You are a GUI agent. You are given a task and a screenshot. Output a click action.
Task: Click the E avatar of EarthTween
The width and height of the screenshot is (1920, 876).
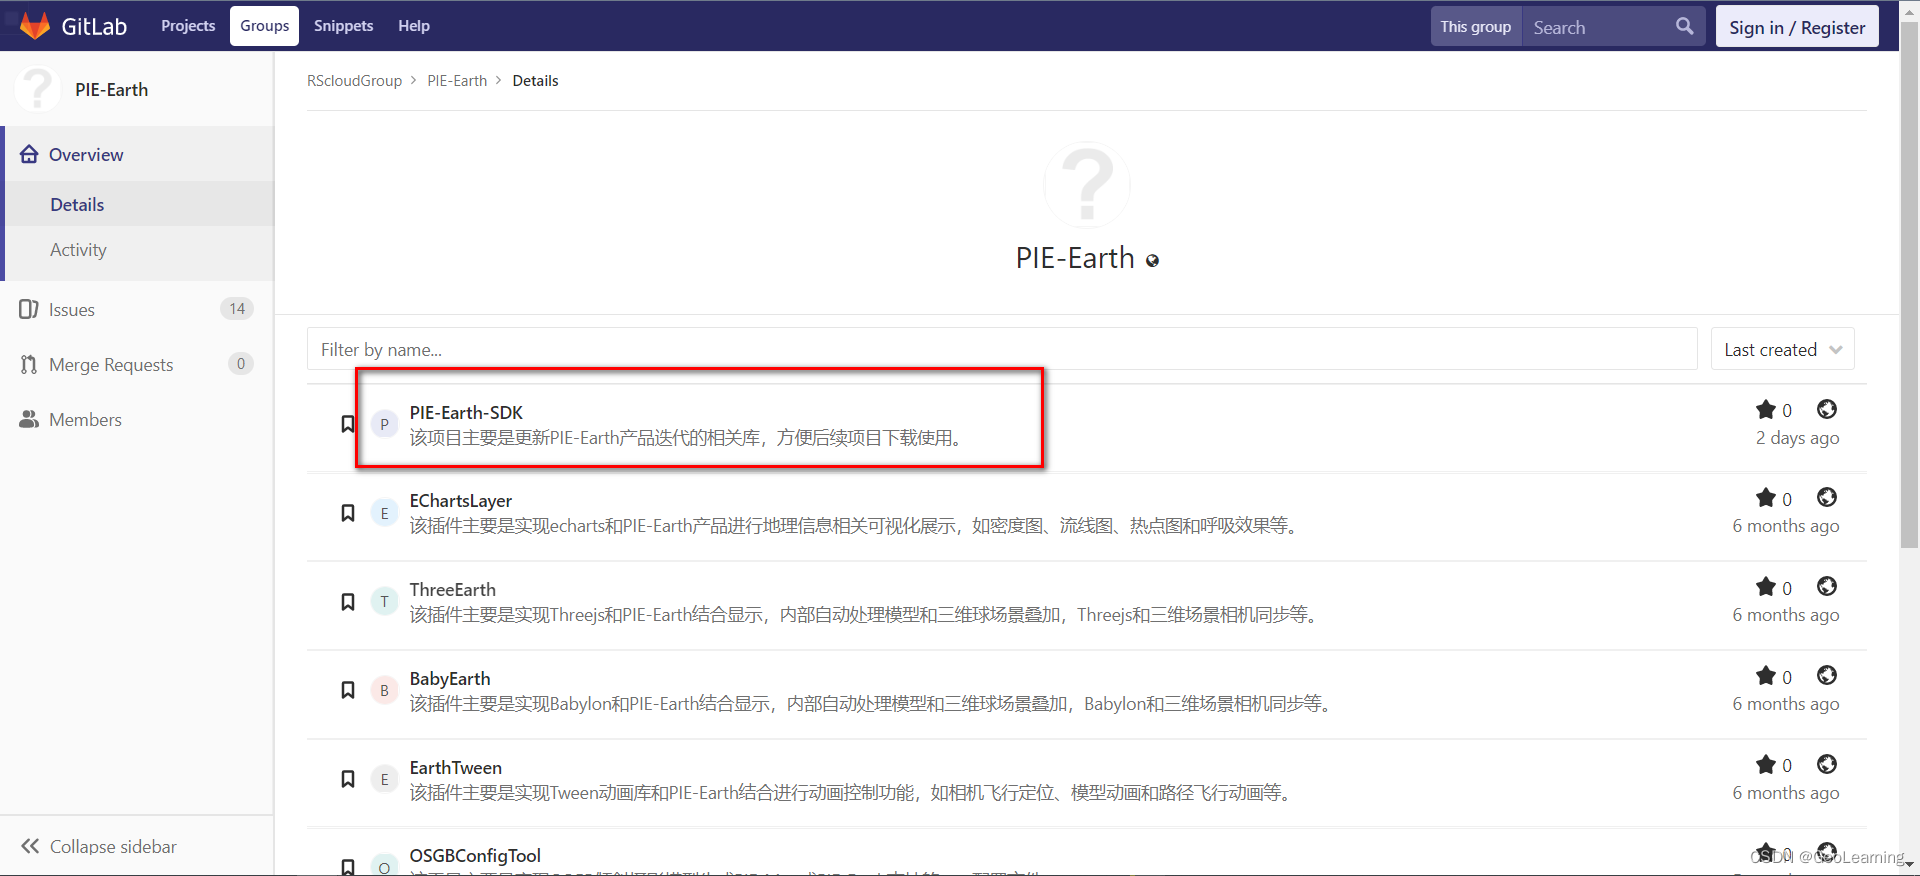coord(384,779)
